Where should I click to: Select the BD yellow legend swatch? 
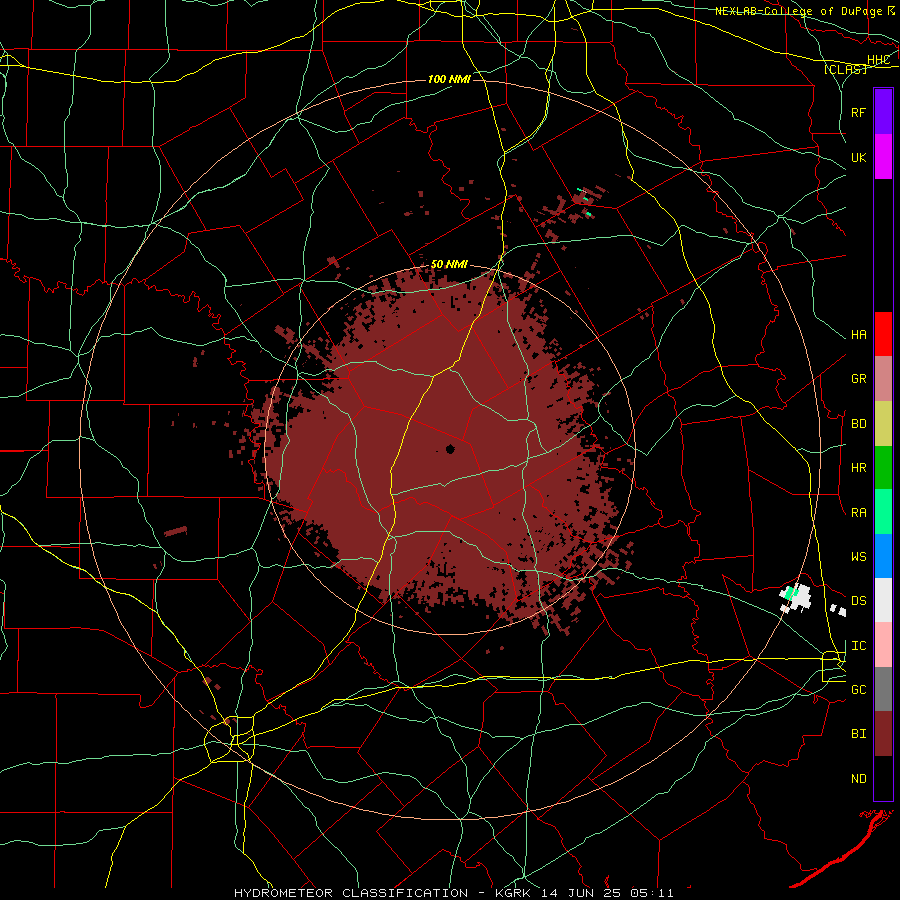pyautogui.click(x=883, y=424)
